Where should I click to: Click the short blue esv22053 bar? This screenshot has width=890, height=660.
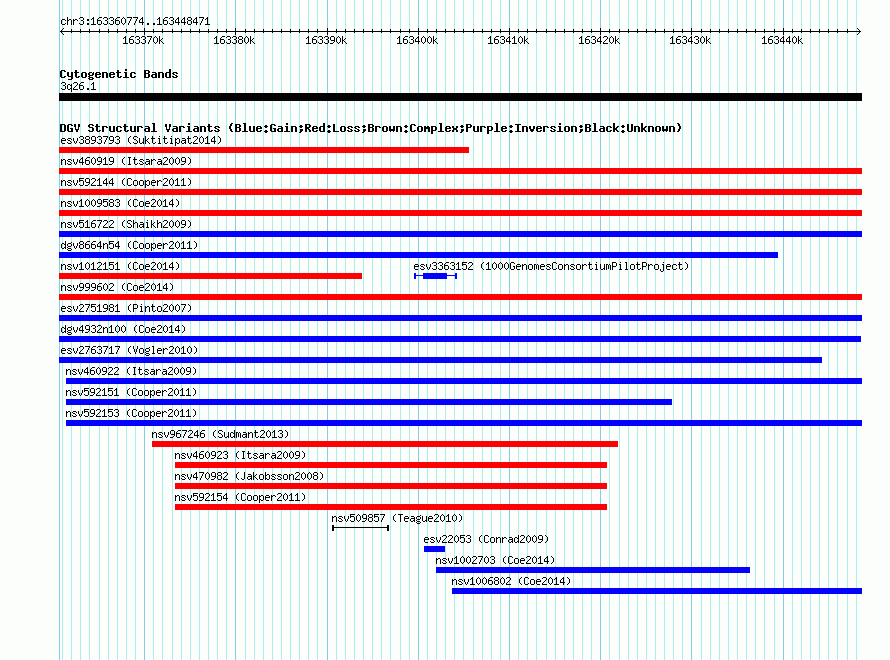[434, 549]
